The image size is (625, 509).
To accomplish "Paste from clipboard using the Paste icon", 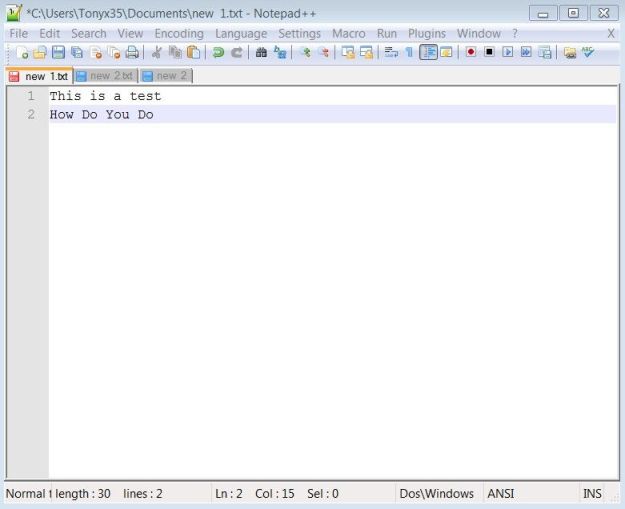I will pyautogui.click(x=193, y=52).
